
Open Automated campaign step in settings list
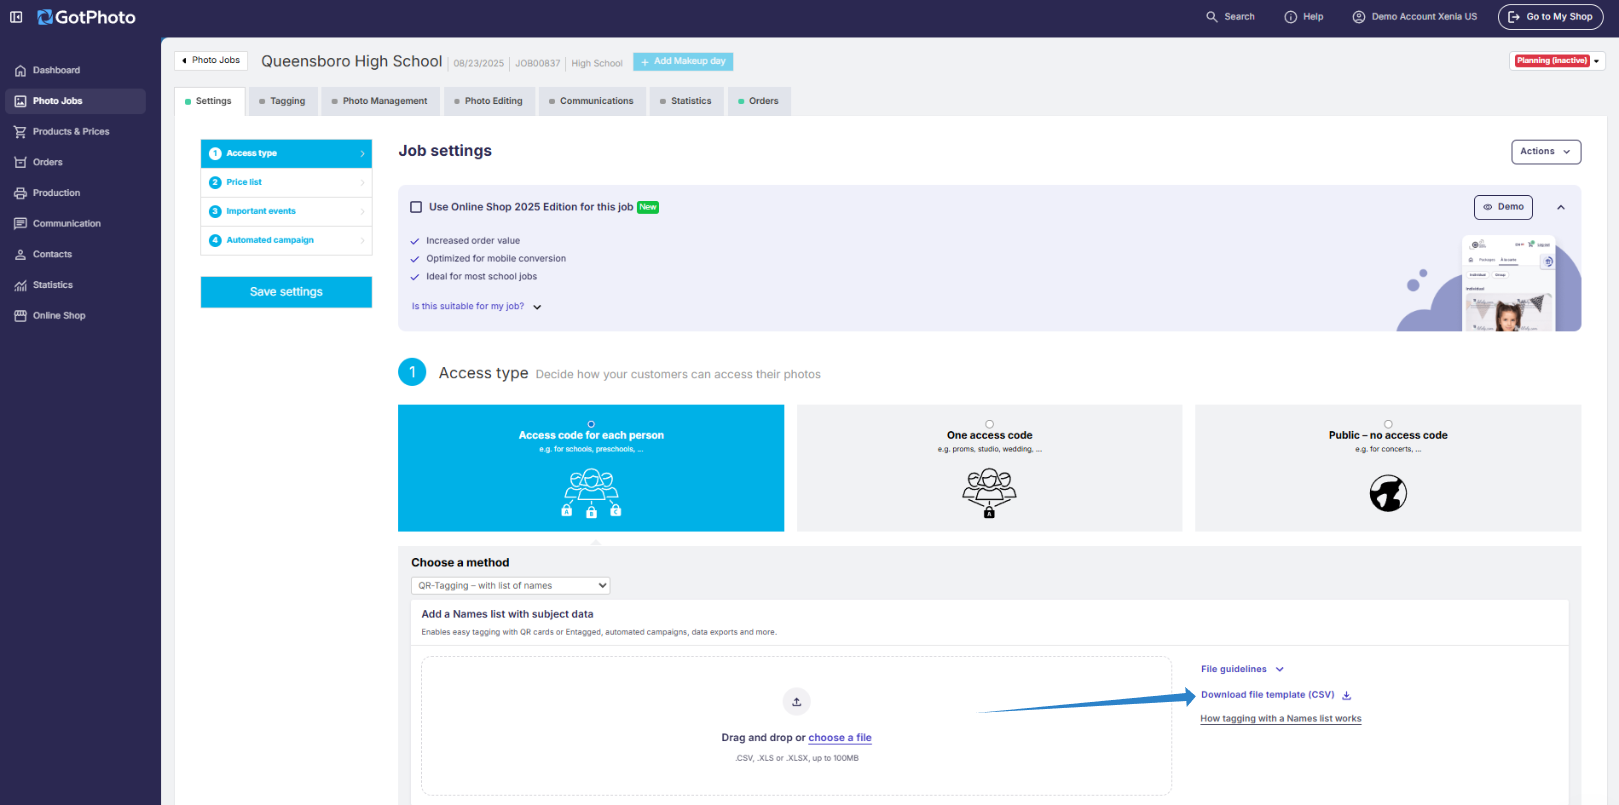(x=286, y=240)
